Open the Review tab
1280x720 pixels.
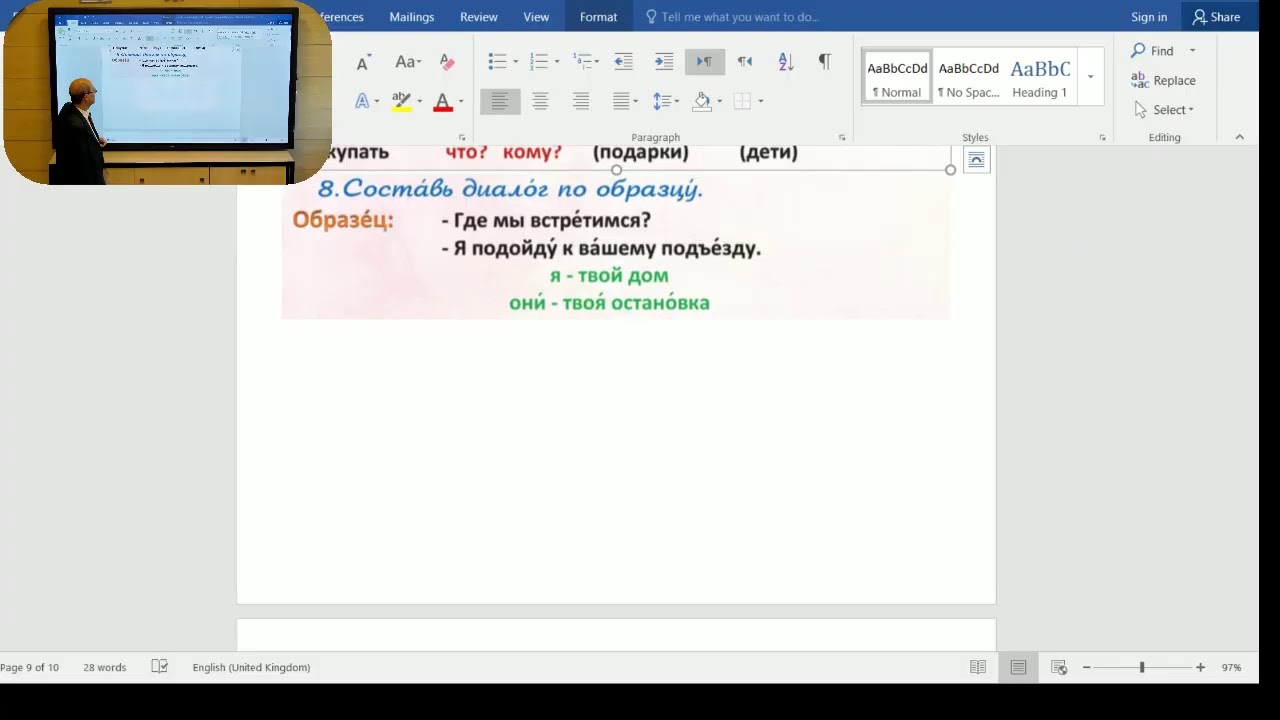click(x=479, y=17)
